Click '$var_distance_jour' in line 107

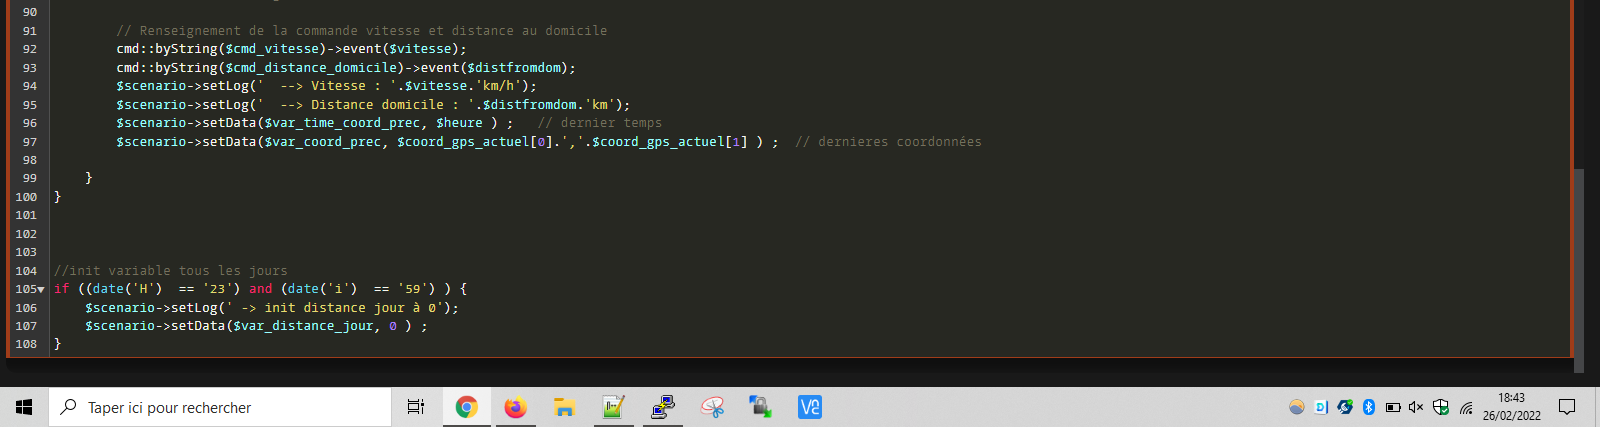coord(303,326)
